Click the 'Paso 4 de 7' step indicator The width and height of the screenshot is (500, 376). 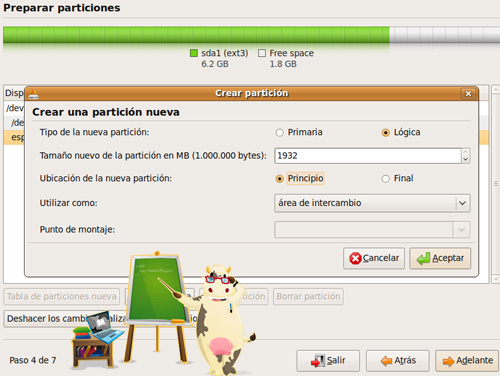[x=33, y=360]
